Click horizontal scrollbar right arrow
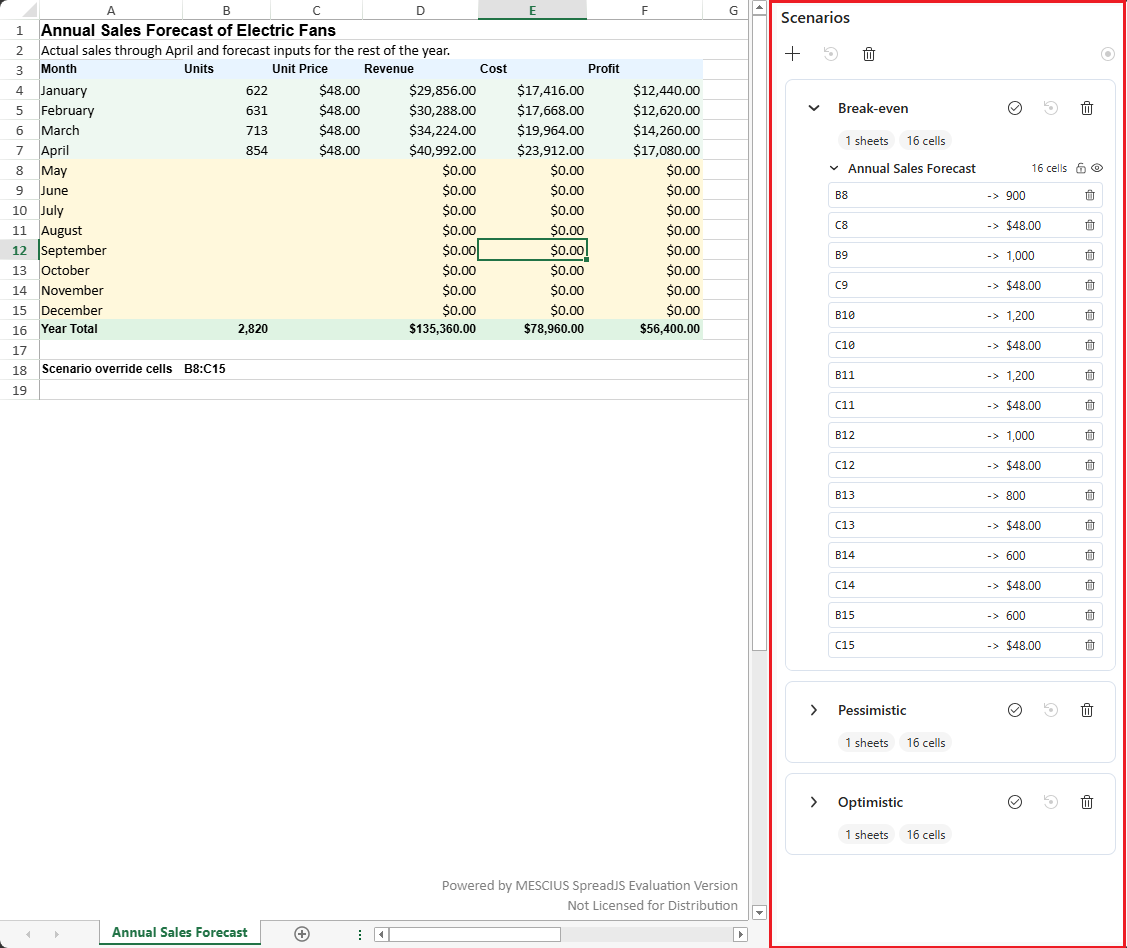This screenshot has width=1127, height=948. click(740, 934)
